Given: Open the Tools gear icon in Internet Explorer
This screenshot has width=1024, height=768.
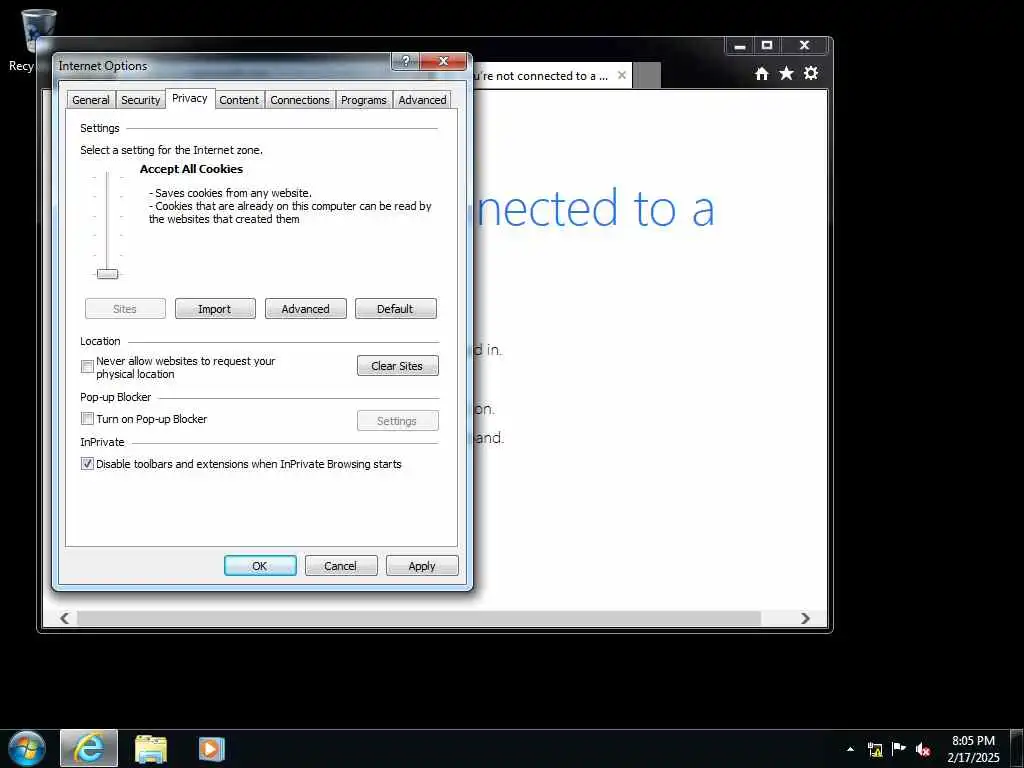Looking at the screenshot, I should tap(811, 73).
